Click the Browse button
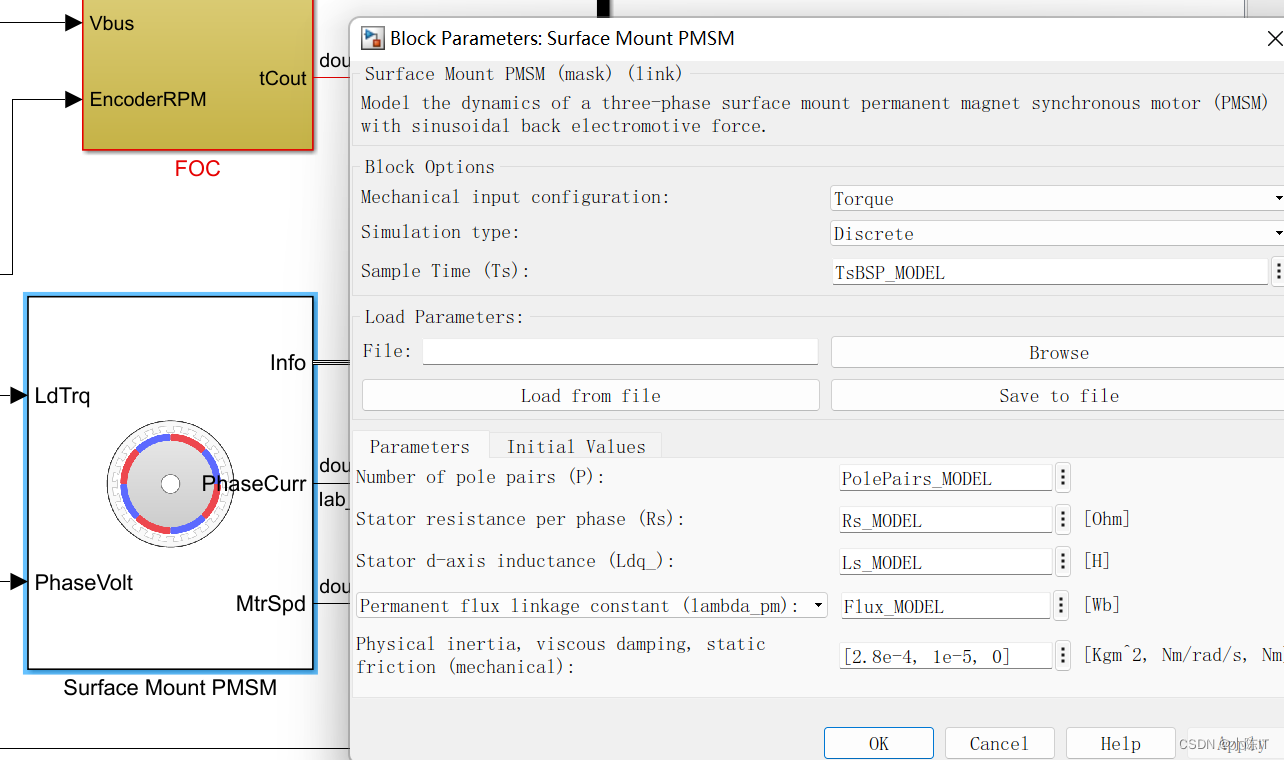The image size is (1284, 760). 1058,352
